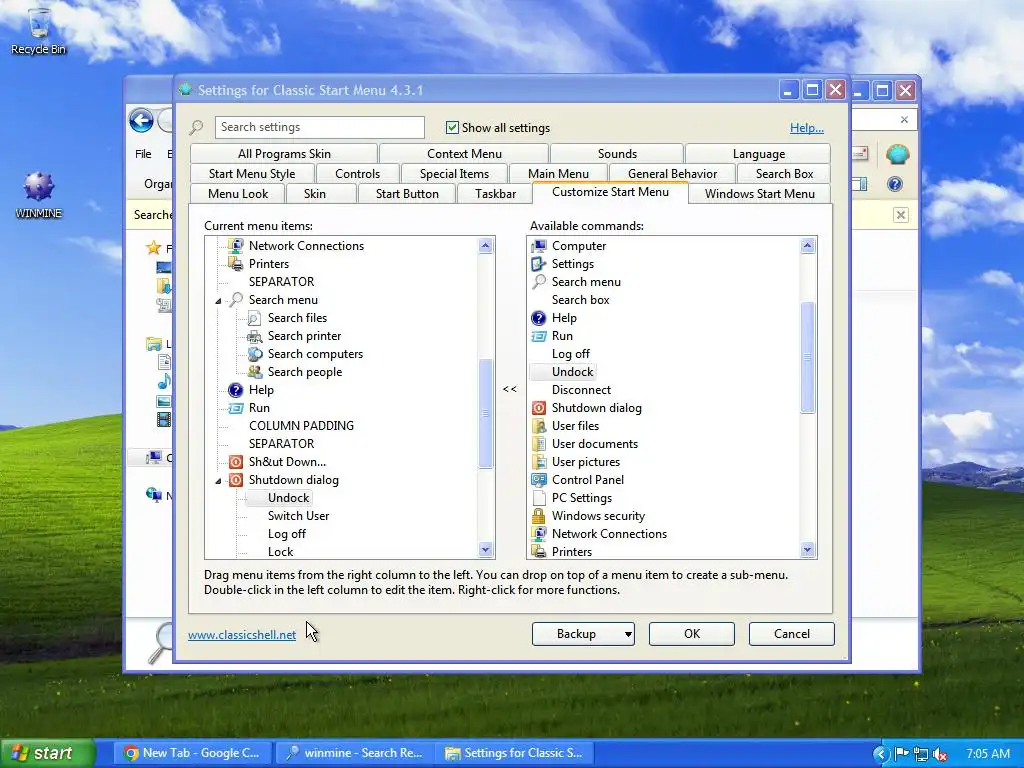Screen dimensions: 1024x768
Task: Open the Main Menu tab
Action: (x=558, y=174)
